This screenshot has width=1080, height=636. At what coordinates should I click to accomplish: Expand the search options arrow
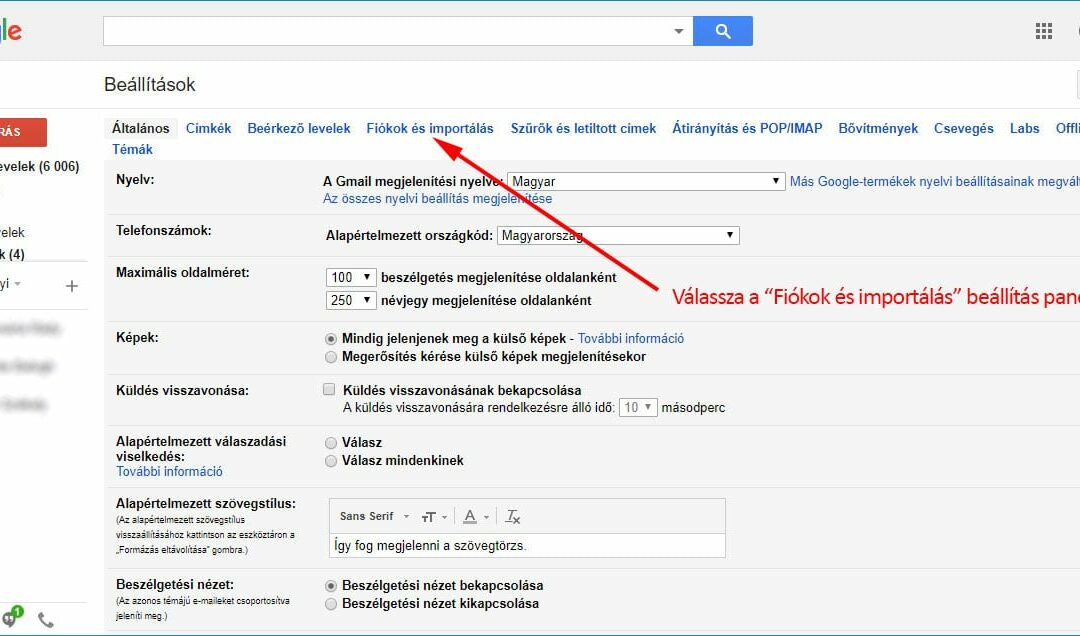point(678,31)
